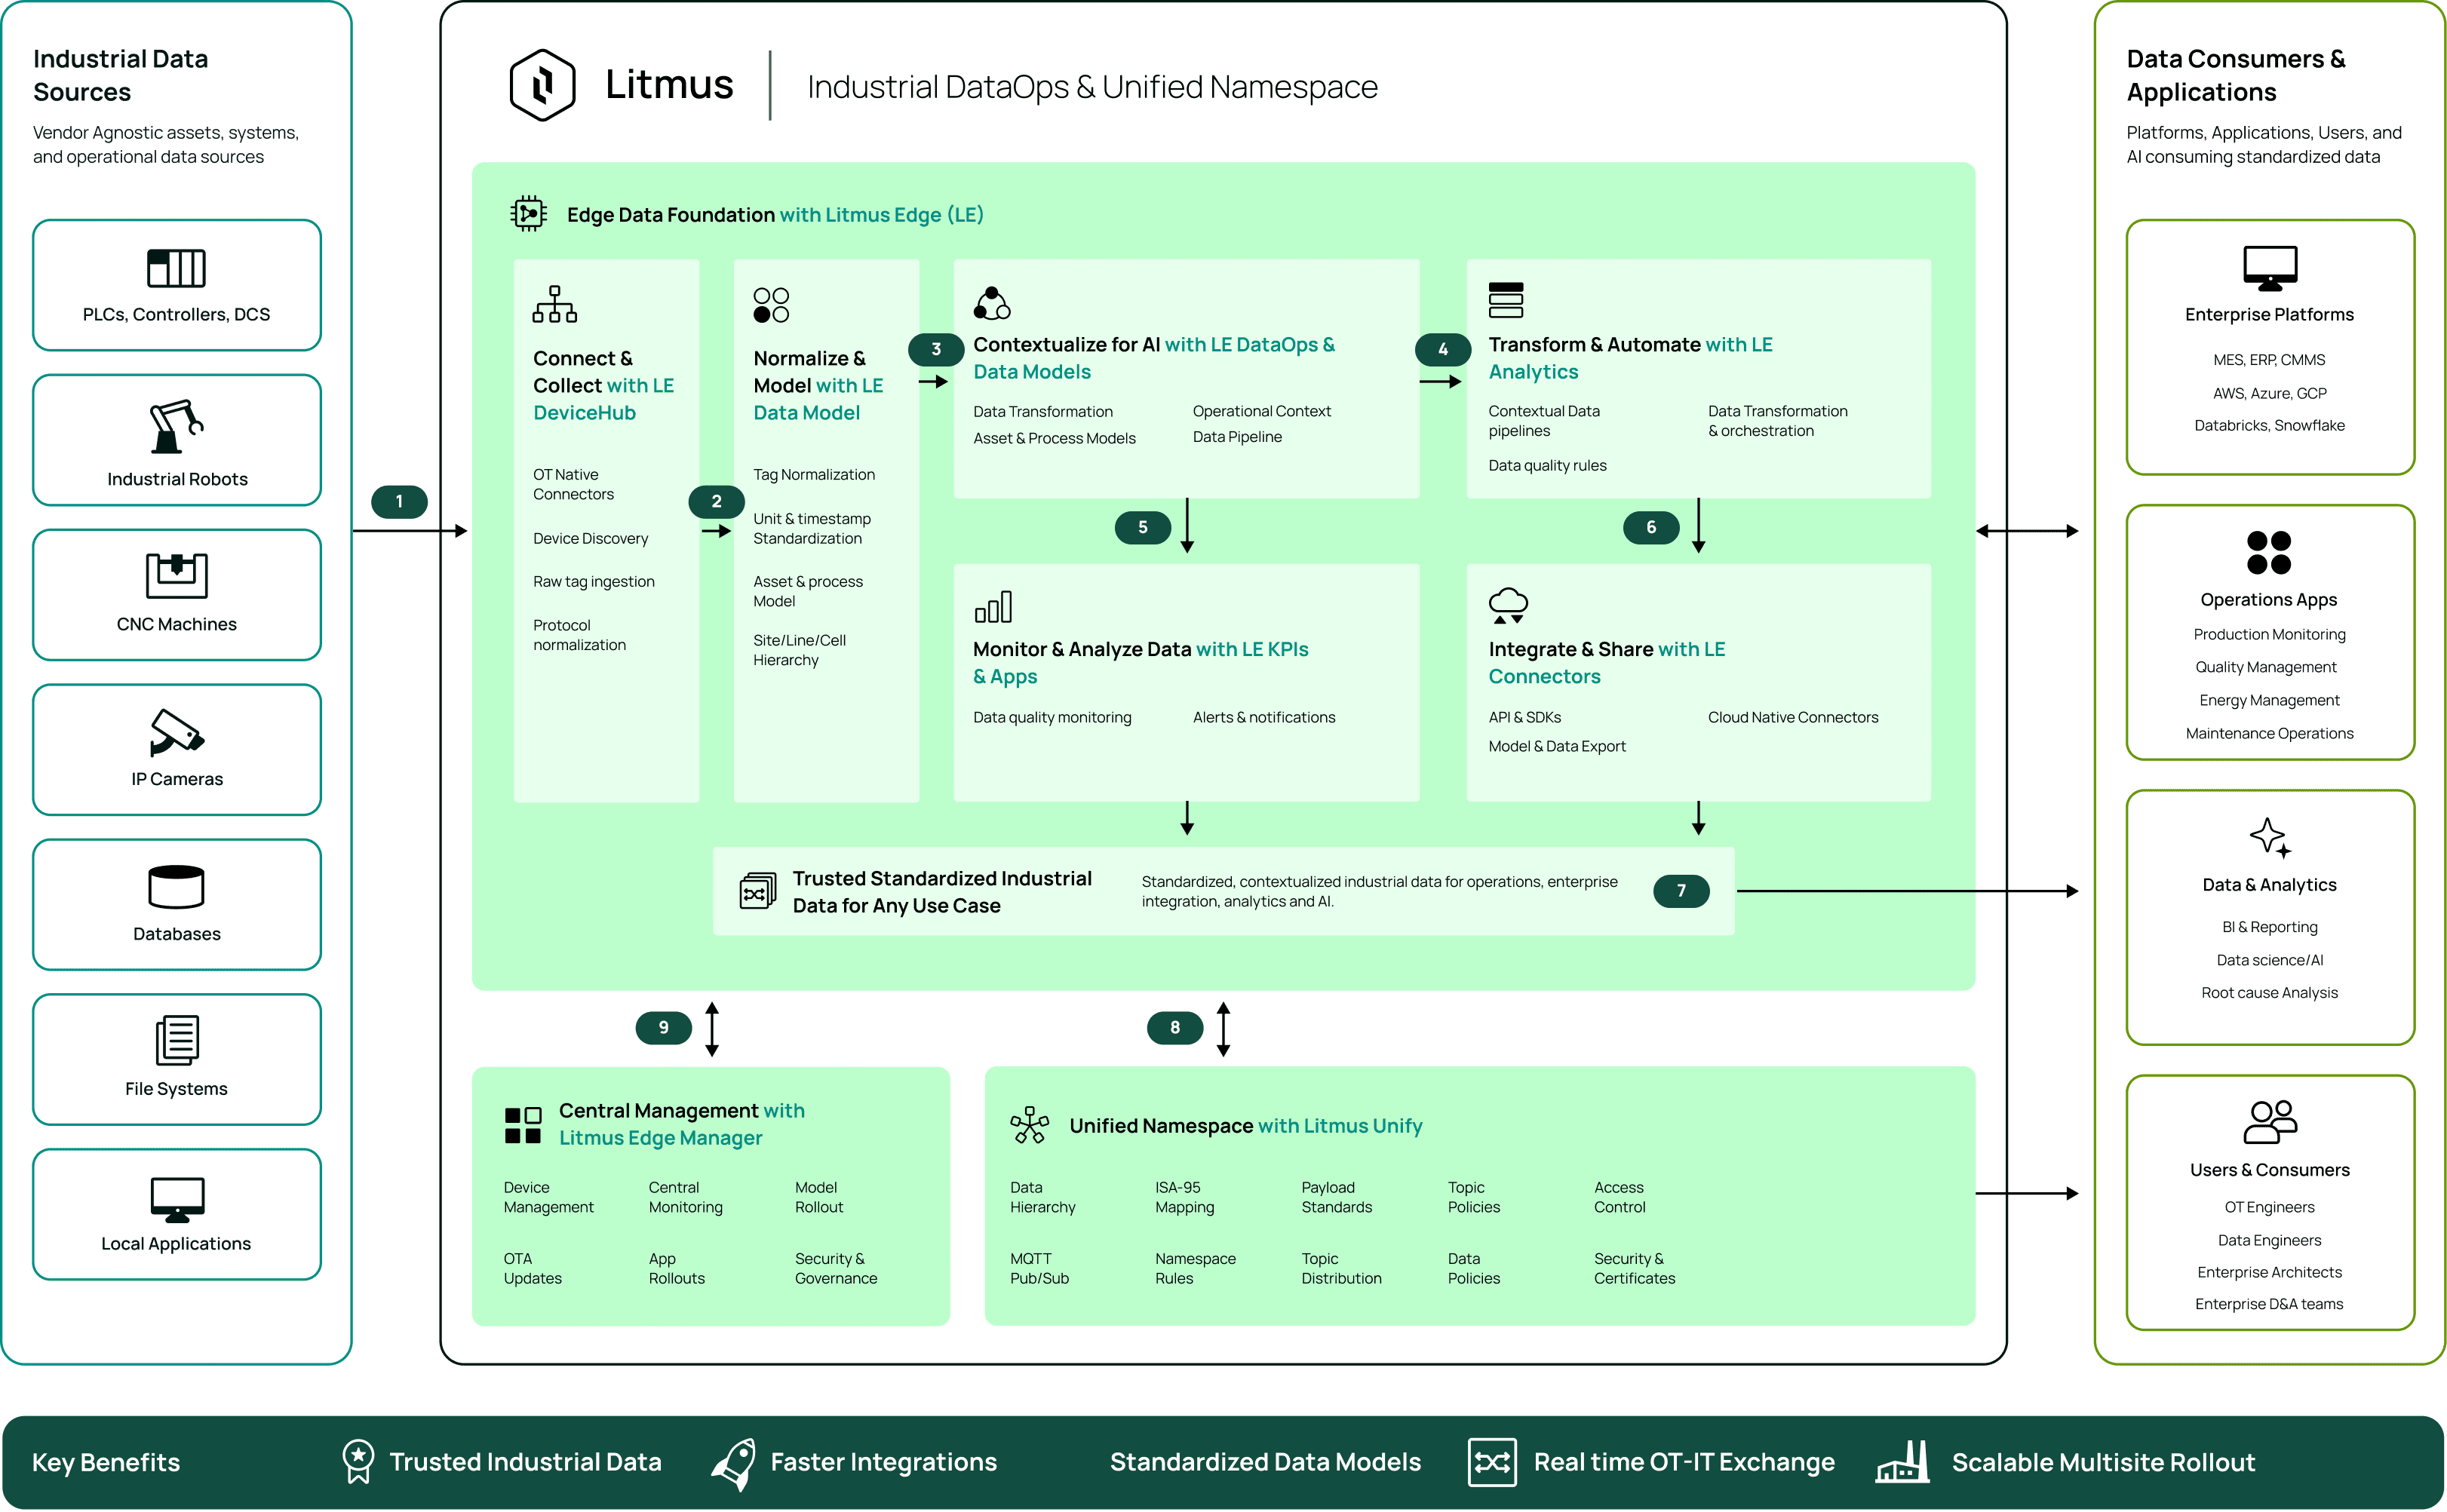
Task: Select the Security & Certificates text
Action: click(x=1634, y=1268)
